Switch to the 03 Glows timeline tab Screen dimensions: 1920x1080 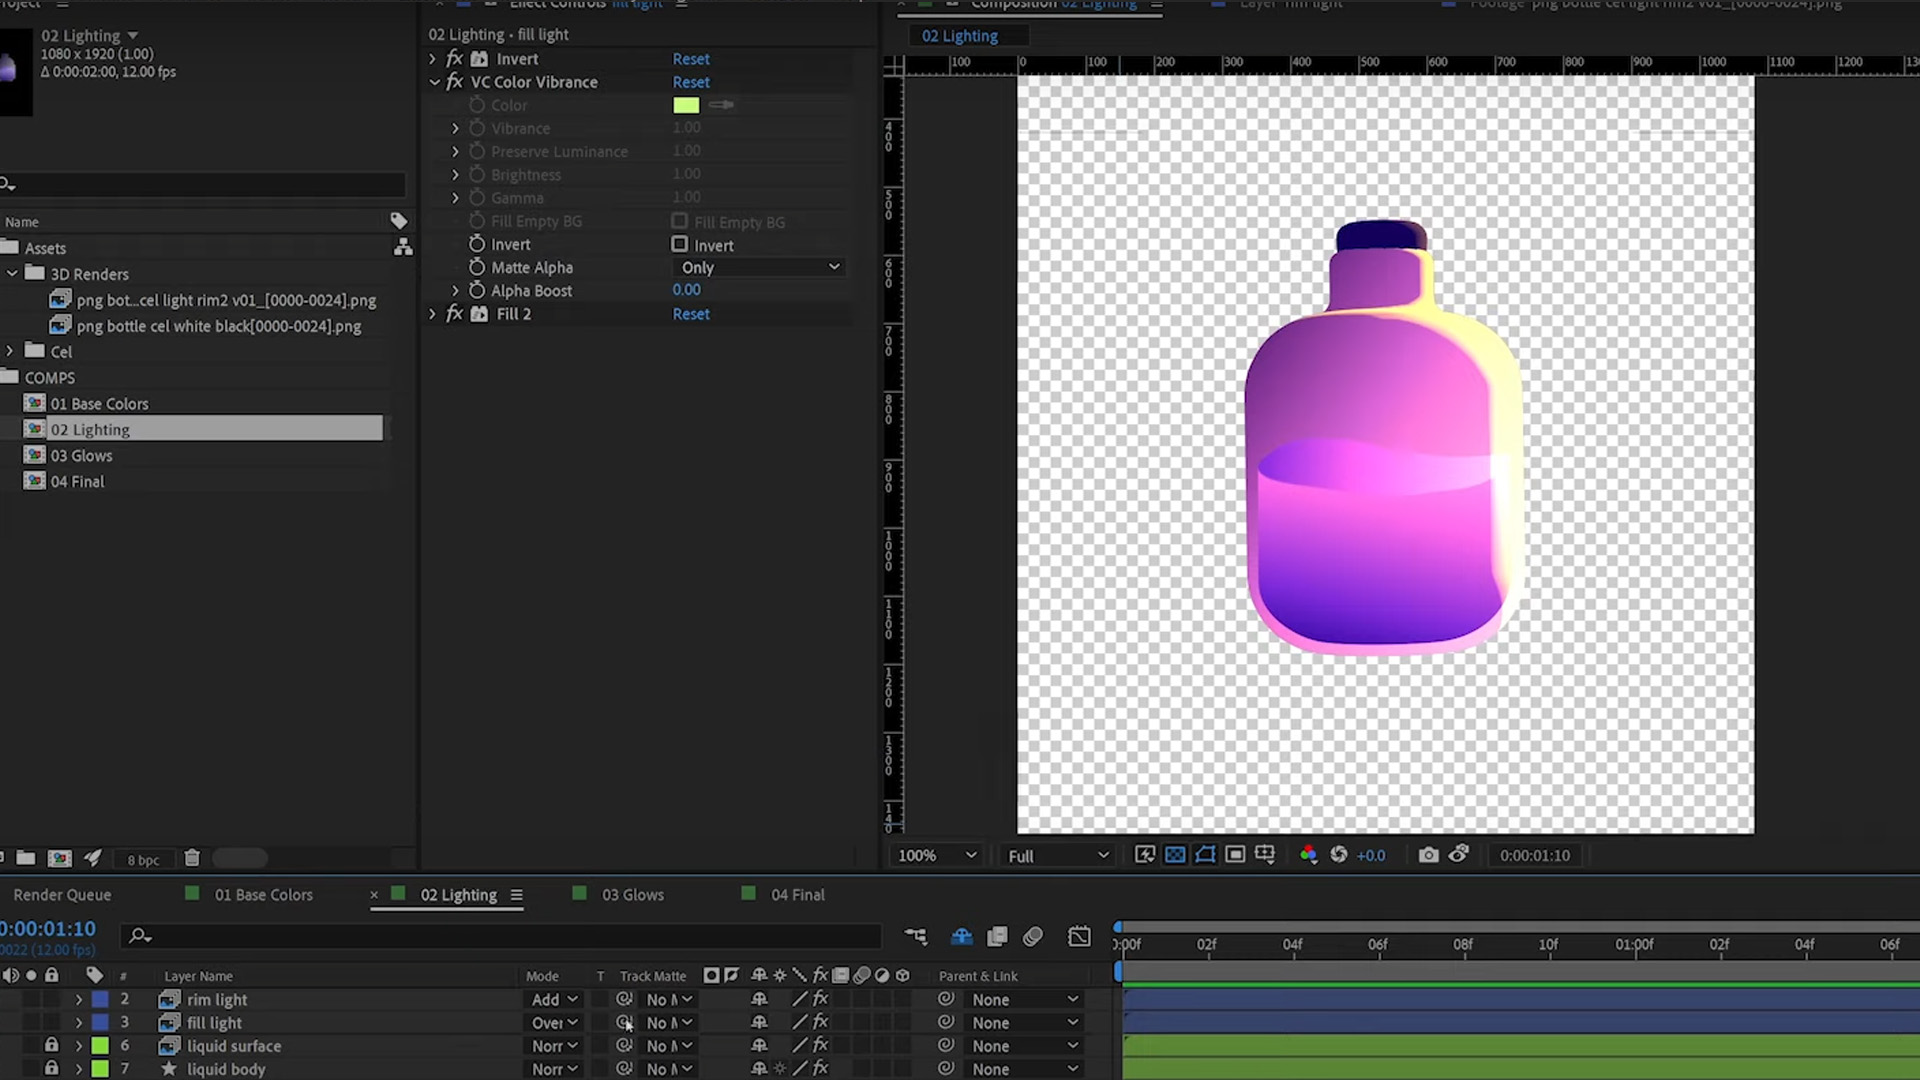[632, 895]
